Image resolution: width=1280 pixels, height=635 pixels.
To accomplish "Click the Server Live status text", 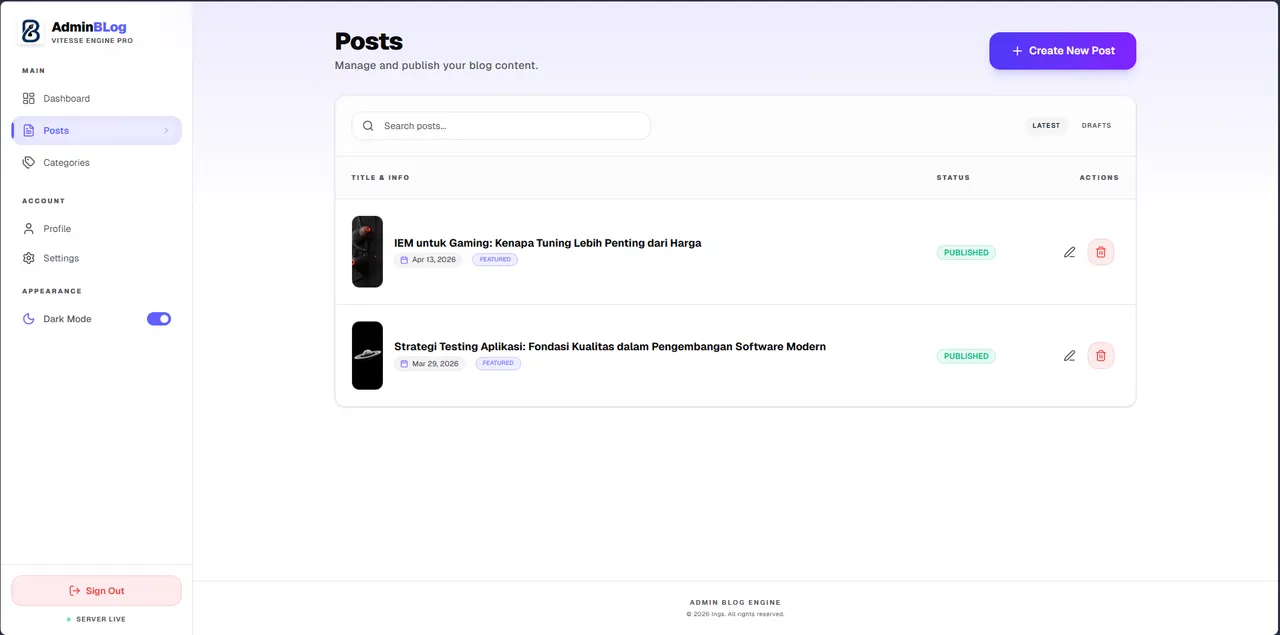I will [101, 620].
